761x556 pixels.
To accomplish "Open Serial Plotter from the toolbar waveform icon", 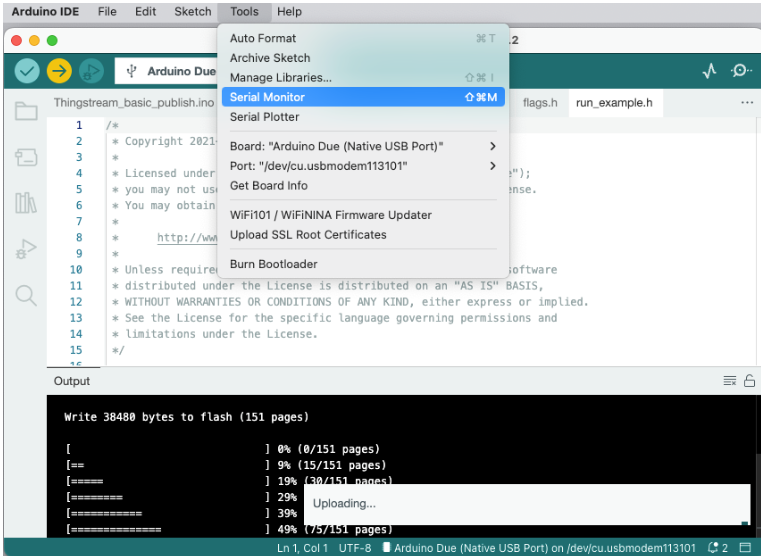I will 710,71.
